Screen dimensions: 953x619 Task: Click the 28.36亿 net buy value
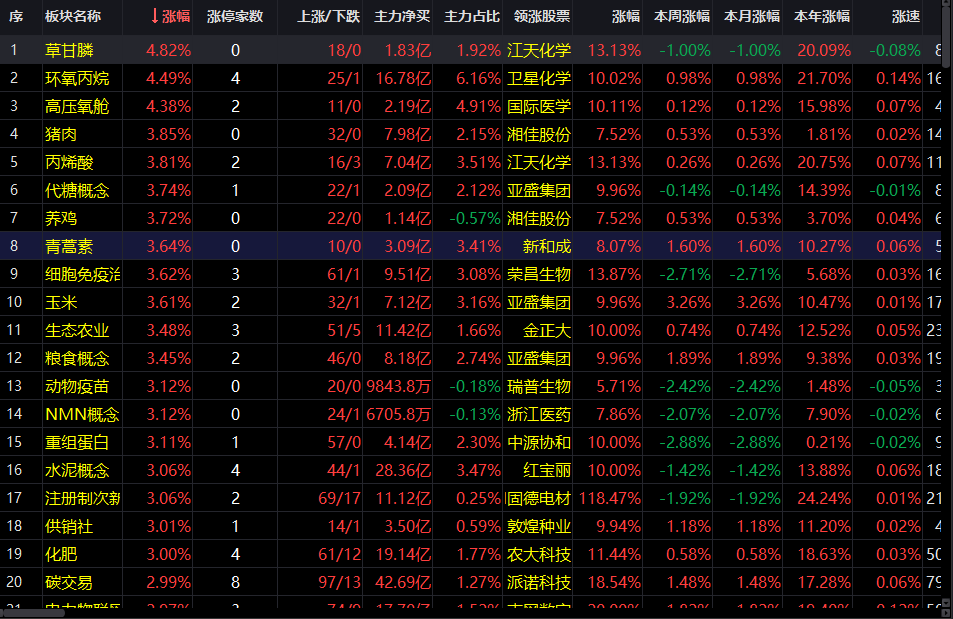403,470
